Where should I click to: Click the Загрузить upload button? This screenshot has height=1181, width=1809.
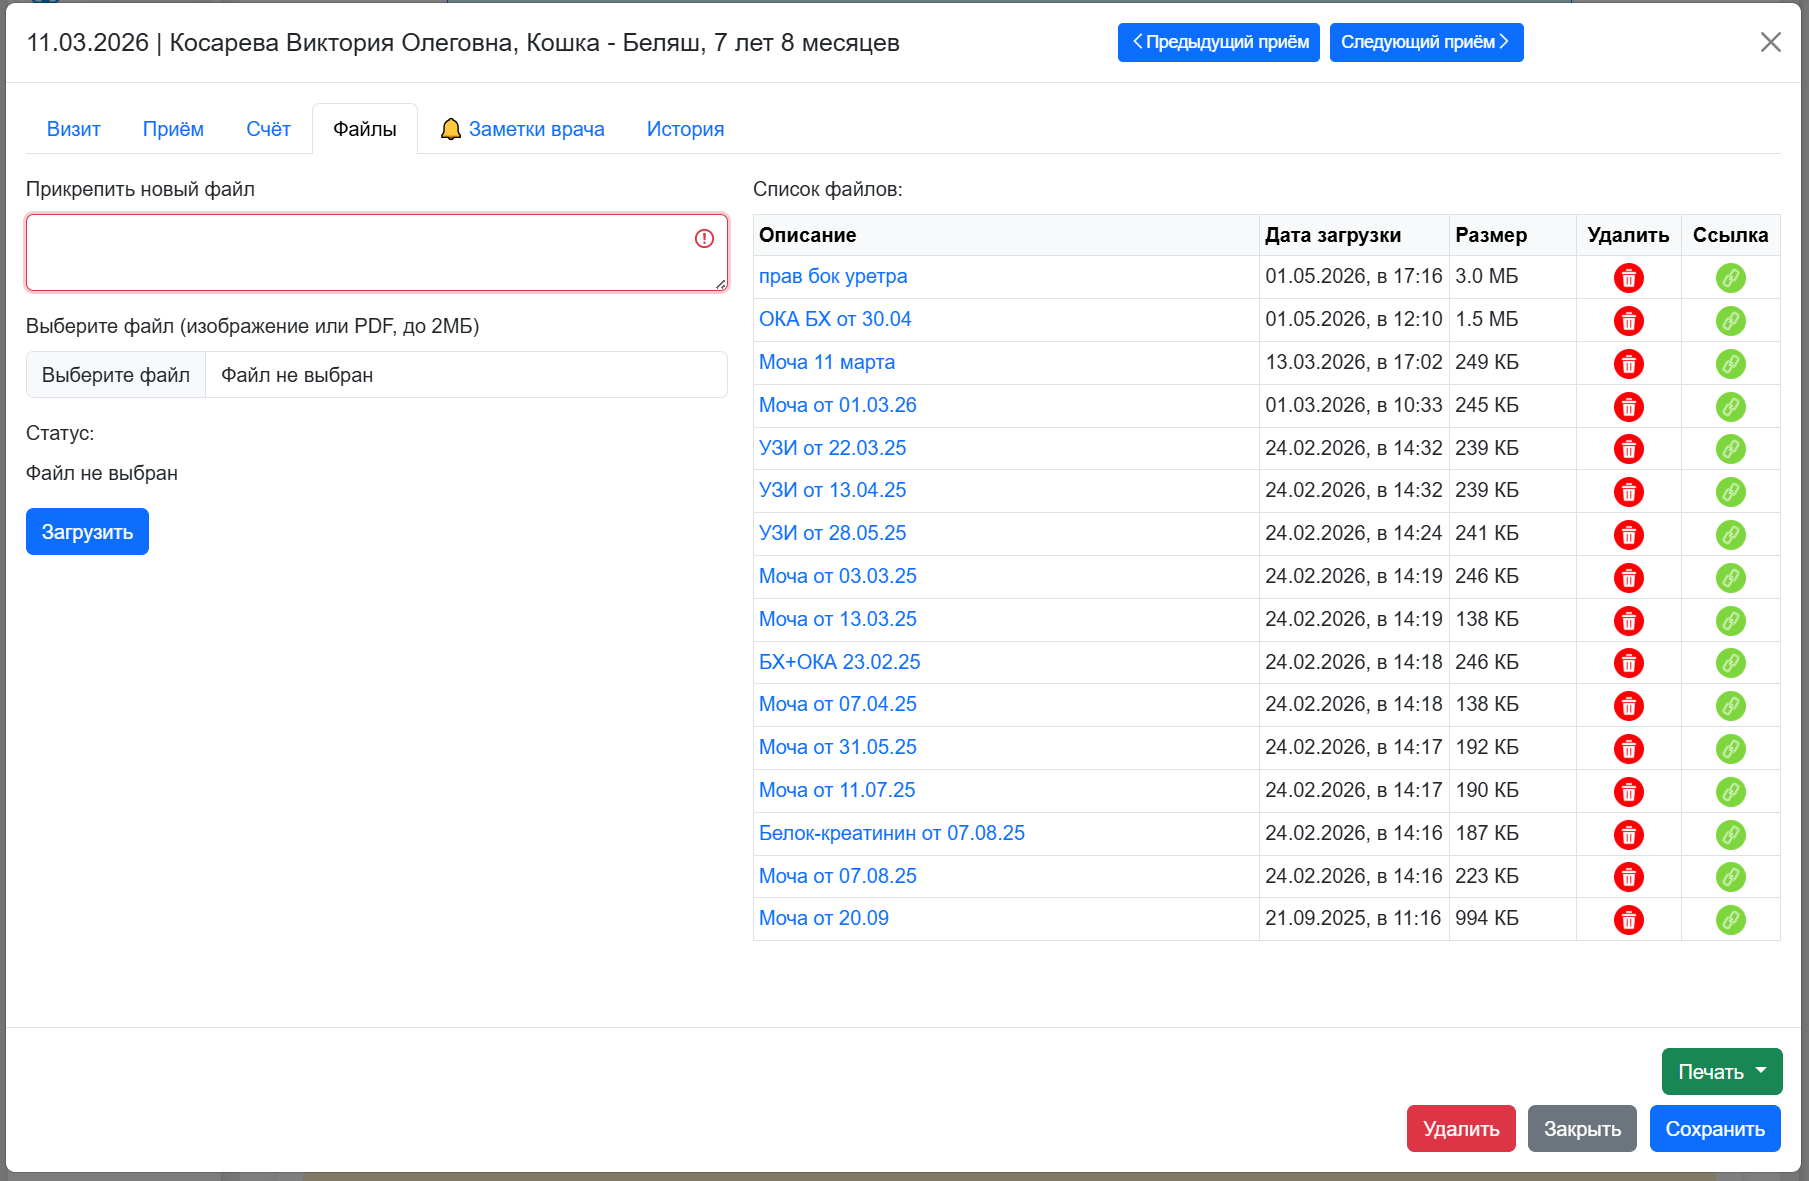point(87,532)
